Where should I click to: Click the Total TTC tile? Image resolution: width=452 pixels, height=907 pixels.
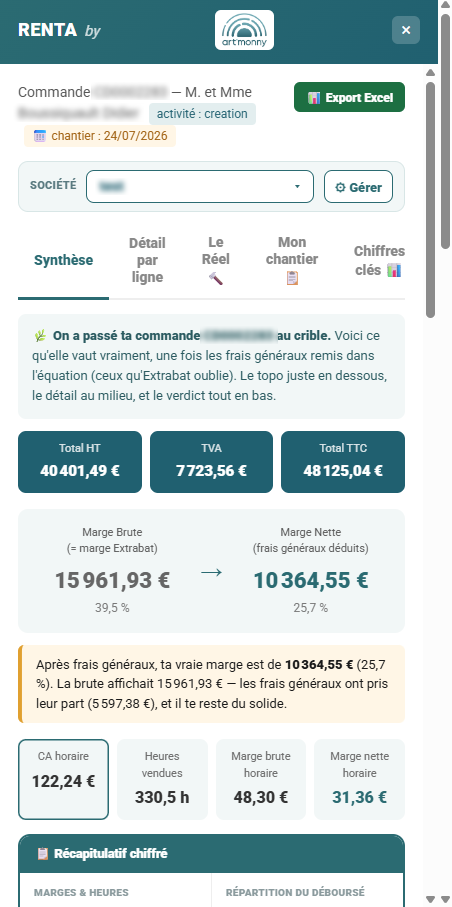coord(343,462)
